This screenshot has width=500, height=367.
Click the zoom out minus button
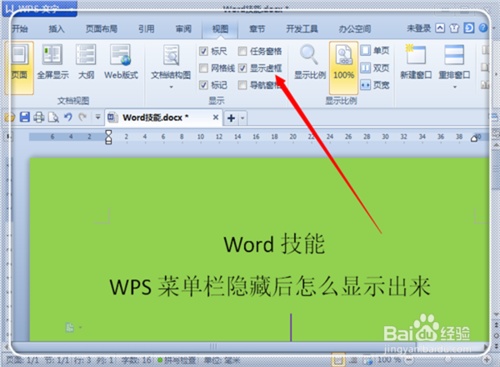[409, 360]
